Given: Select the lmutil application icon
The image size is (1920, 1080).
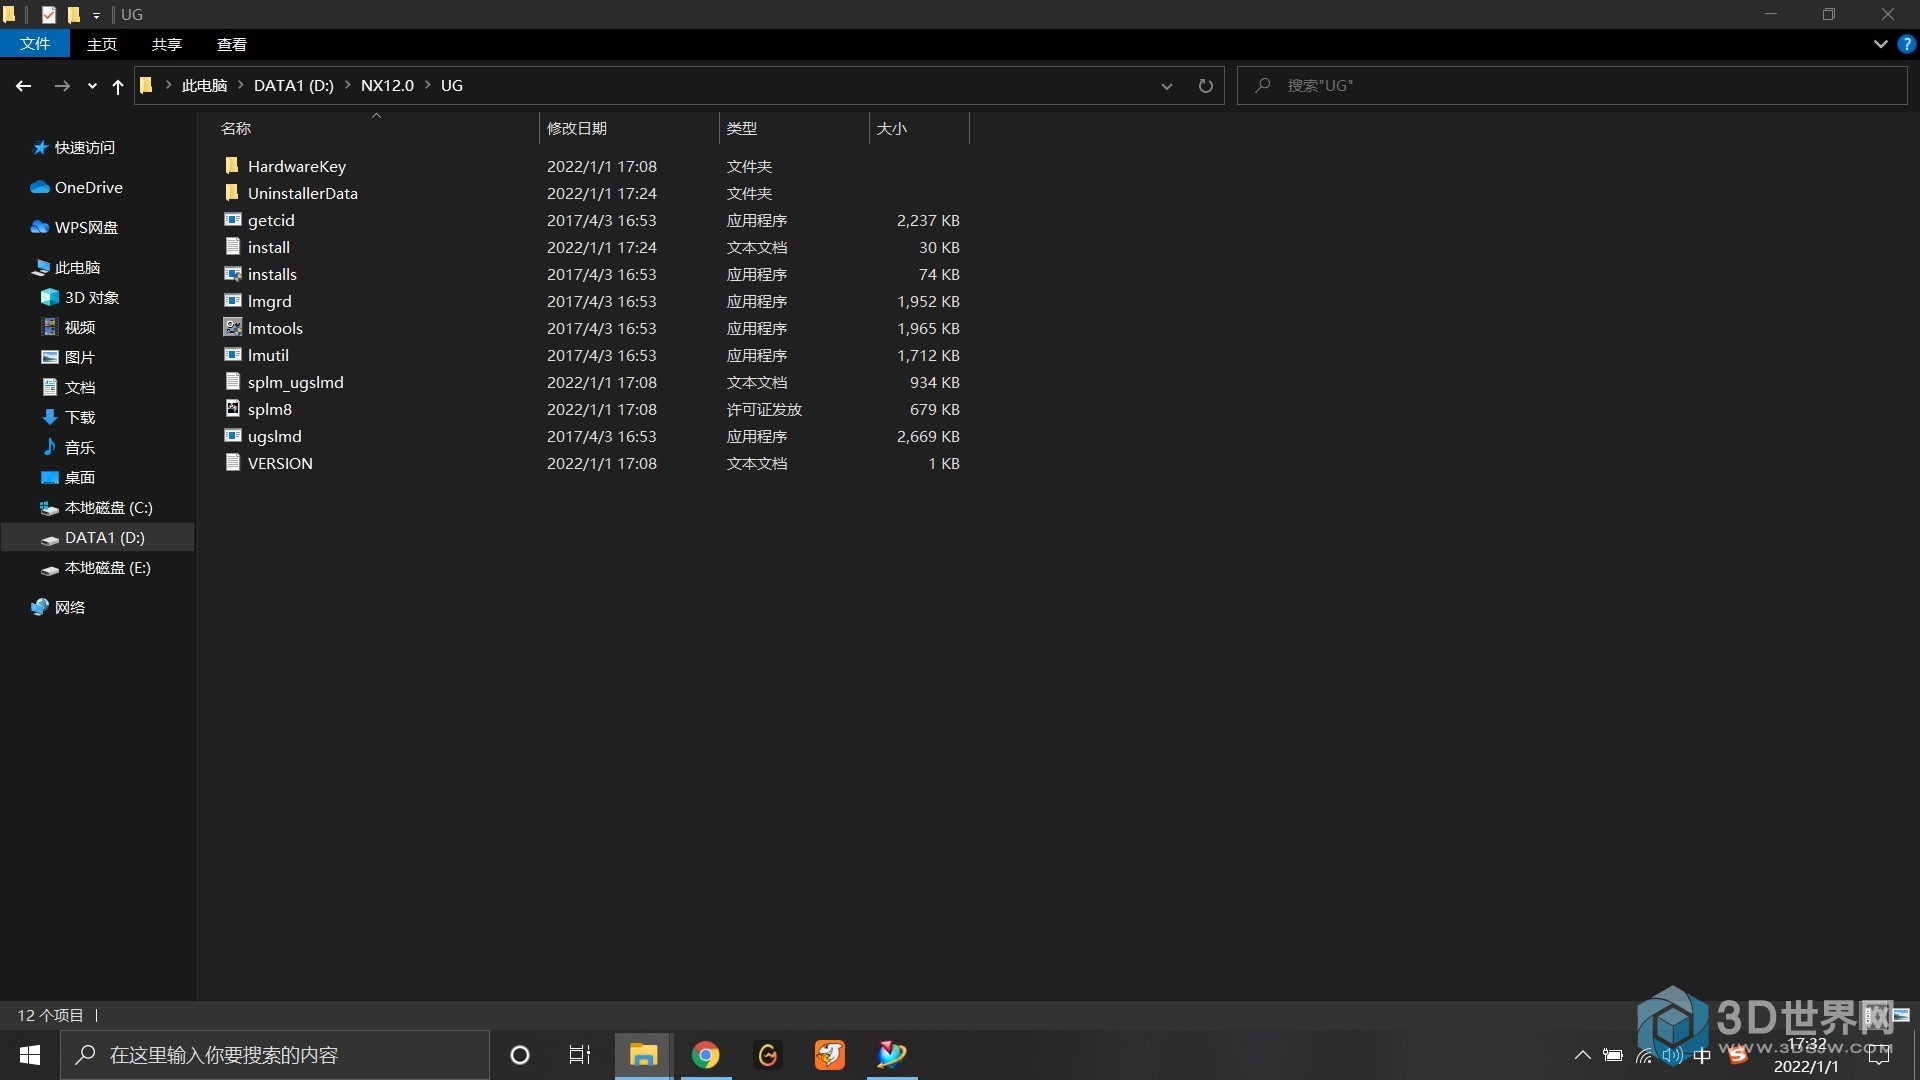Looking at the screenshot, I should click(232, 355).
